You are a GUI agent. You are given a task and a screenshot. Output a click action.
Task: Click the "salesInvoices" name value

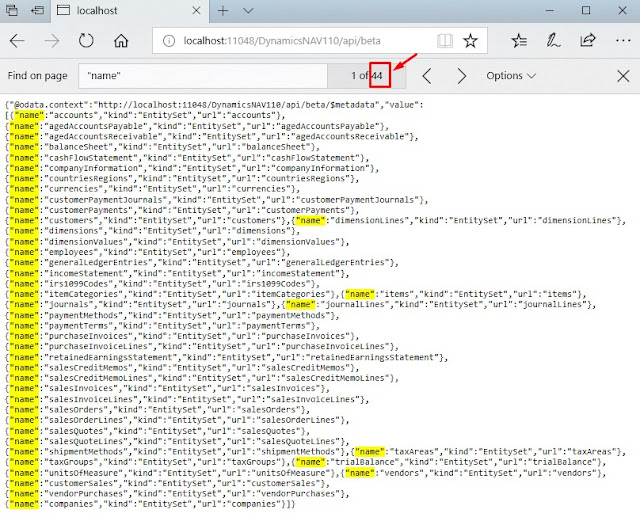point(84,389)
